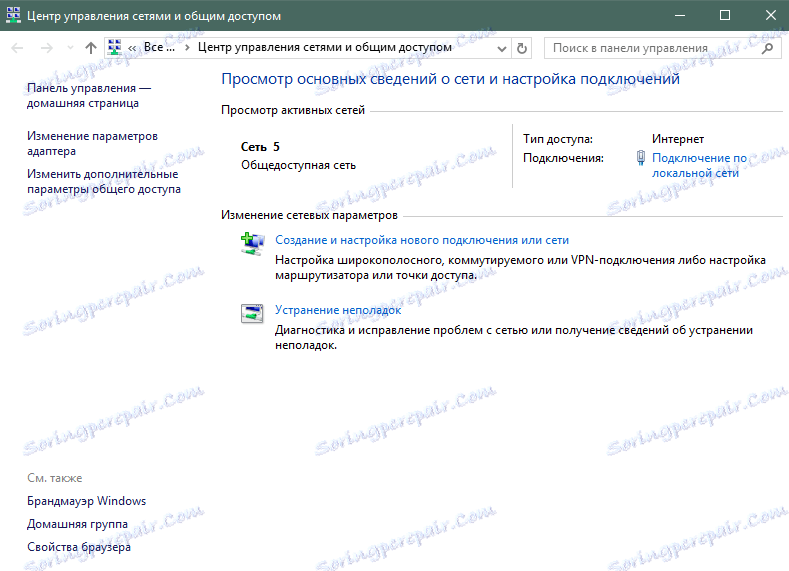Image resolution: width=789 pixels, height=571 pixels.
Task: Open 'Изменить дополнительные параметры общего доступа'
Action: click(x=104, y=182)
